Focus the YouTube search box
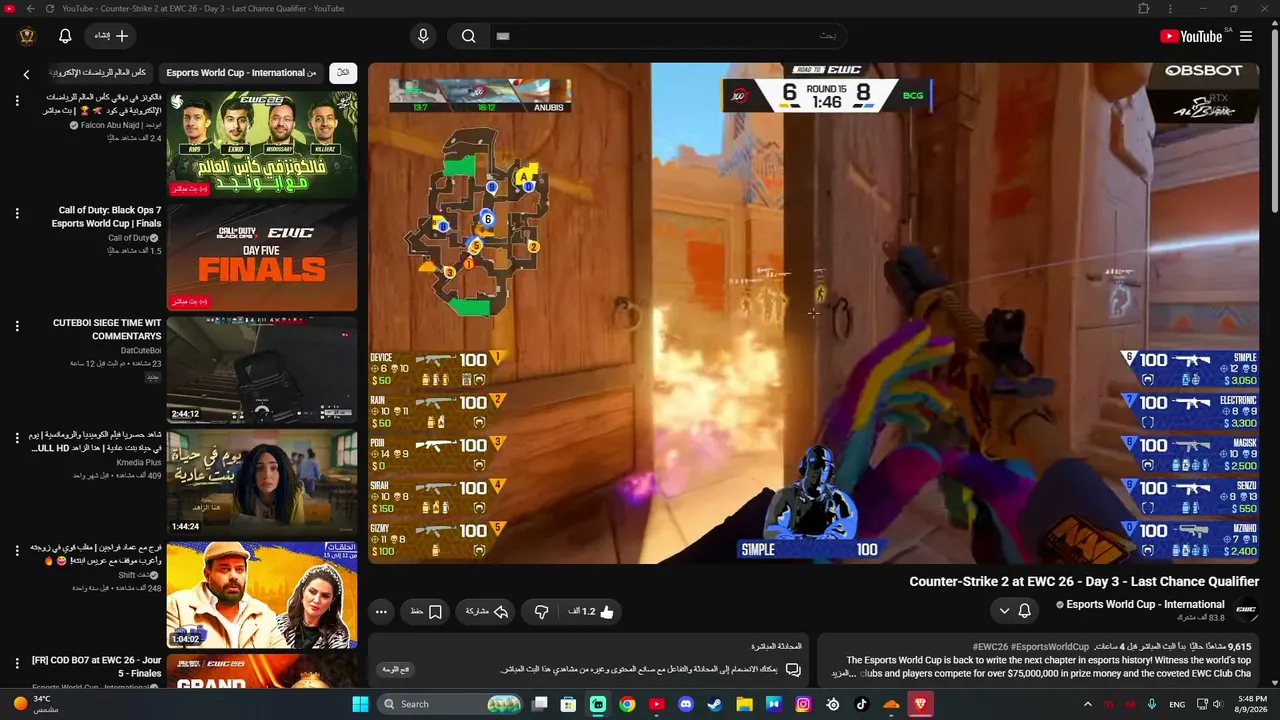This screenshot has height=720, width=1280. point(666,36)
